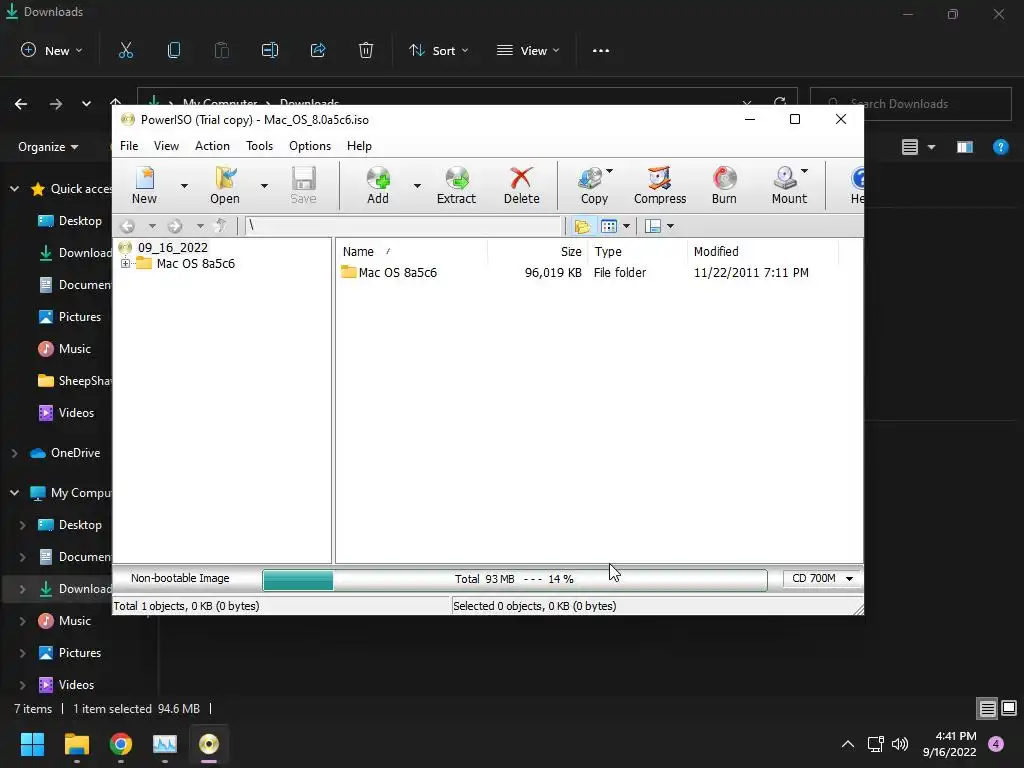This screenshot has height=768, width=1024.
Task: Click the Share icon in Explorer toolbar
Action: 318,50
